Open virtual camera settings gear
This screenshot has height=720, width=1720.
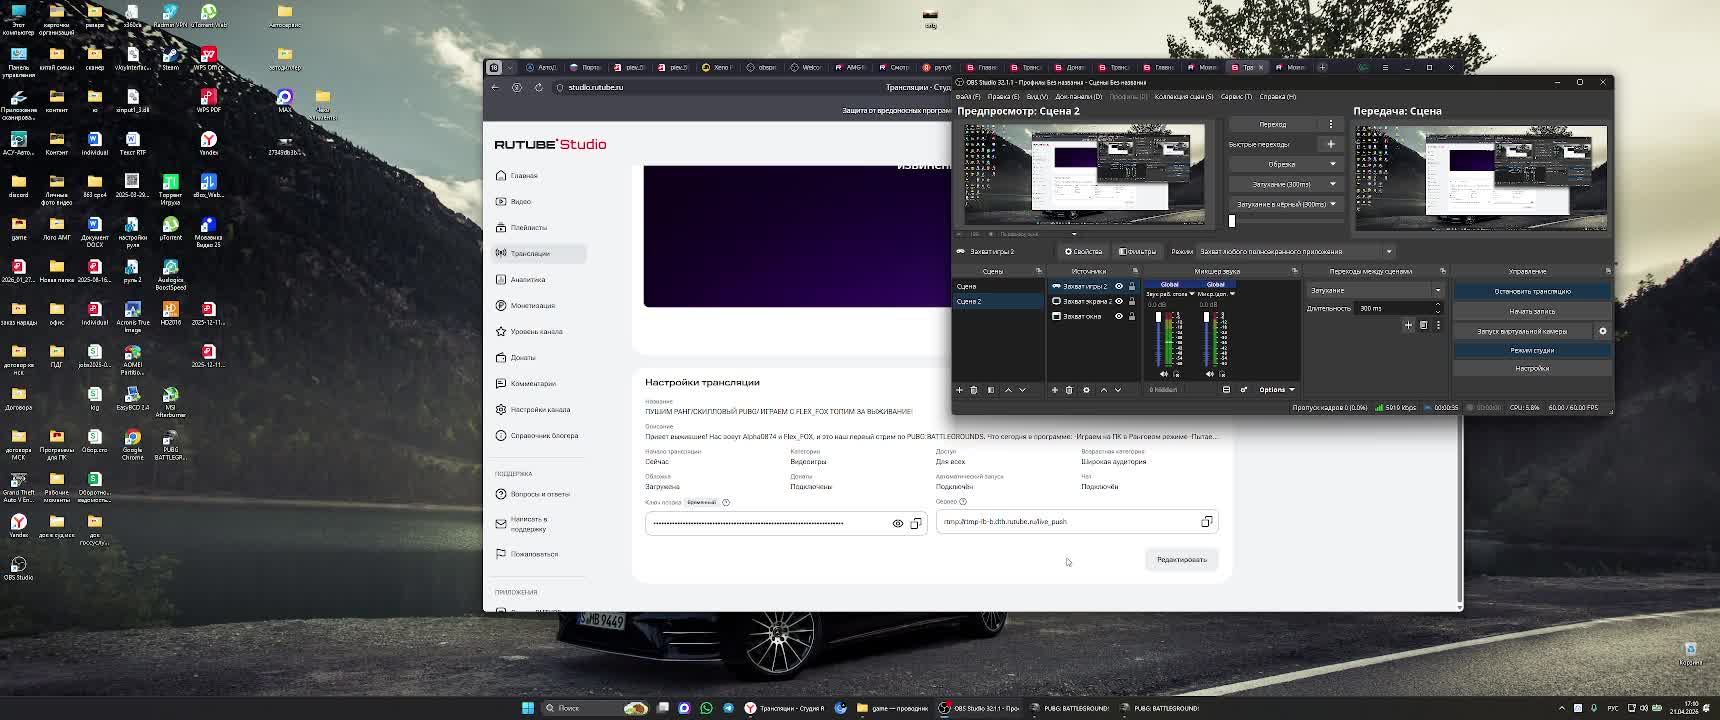1603,331
